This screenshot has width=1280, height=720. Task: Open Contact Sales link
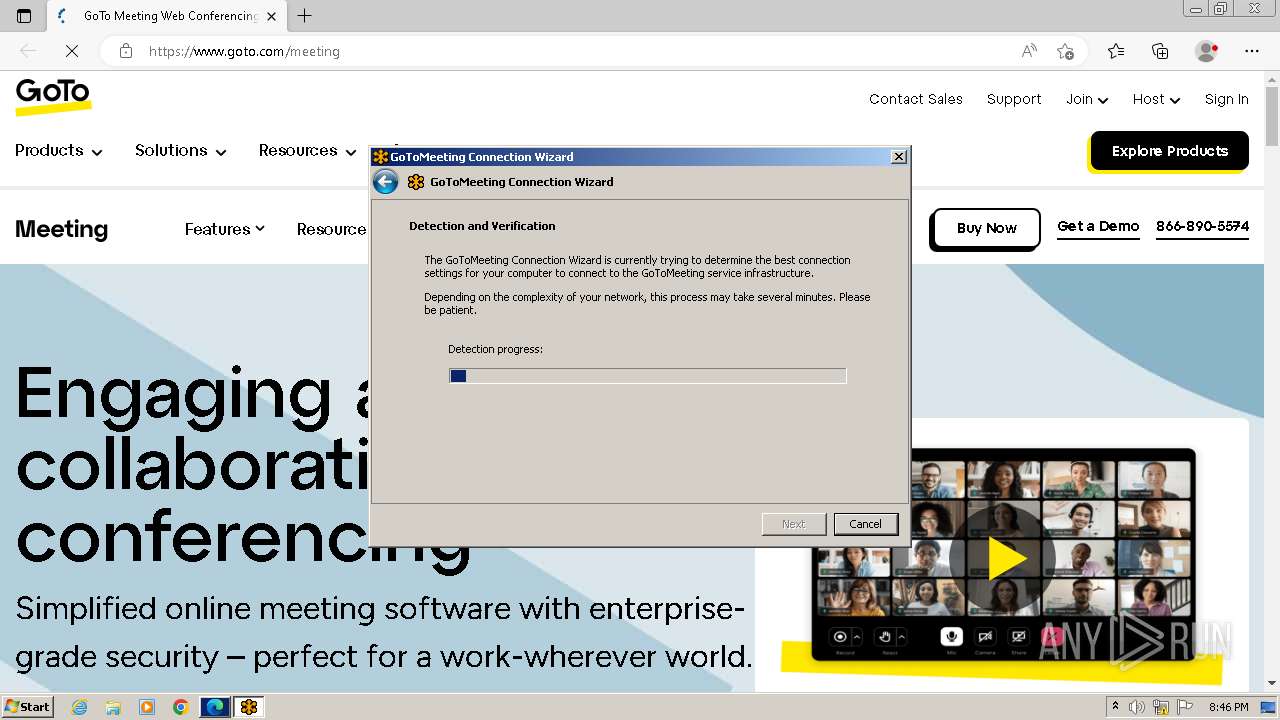pos(916,99)
